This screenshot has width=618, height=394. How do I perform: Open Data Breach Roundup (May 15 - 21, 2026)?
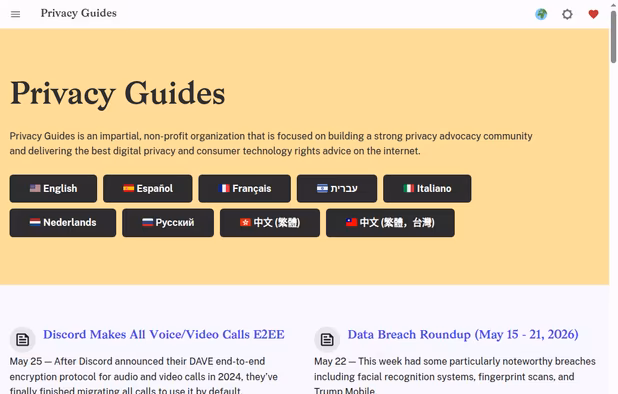(463, 335)
